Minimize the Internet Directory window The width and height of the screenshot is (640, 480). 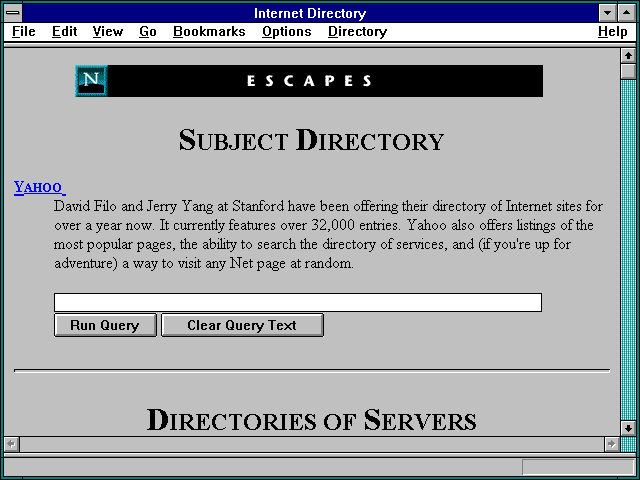coord(607,13)
